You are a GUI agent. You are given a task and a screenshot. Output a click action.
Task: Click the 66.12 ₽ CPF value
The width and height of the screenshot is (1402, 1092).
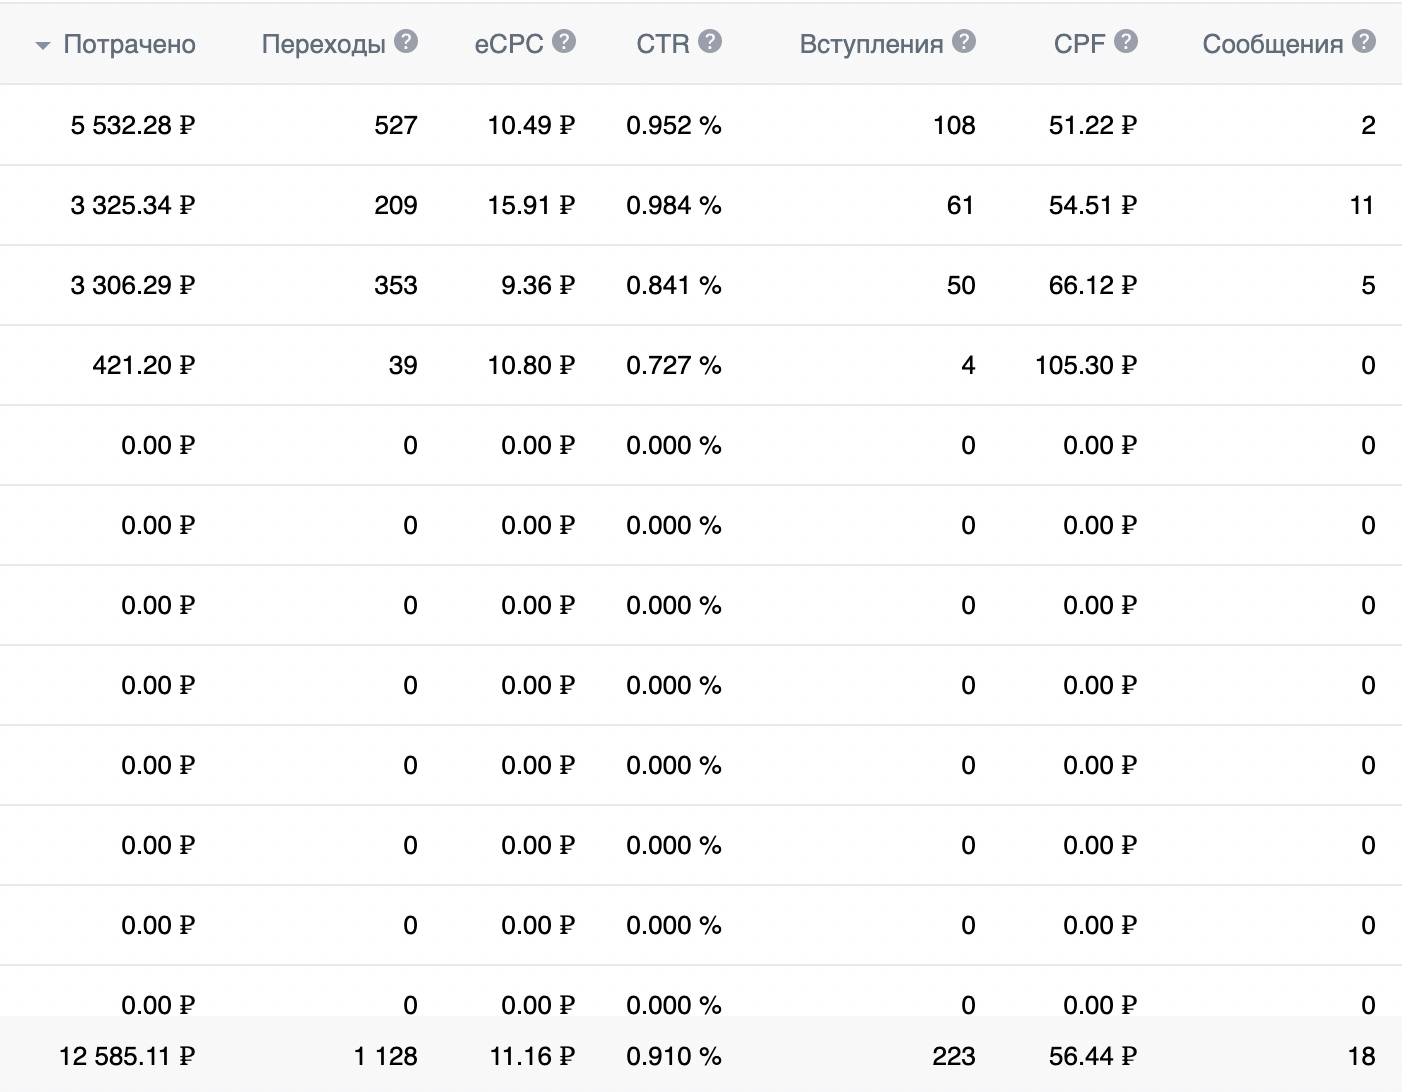[1092, 285]
